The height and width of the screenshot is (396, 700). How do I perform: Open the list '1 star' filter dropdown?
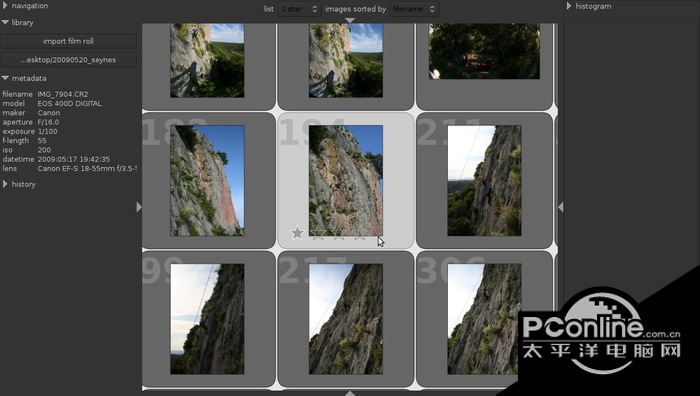click(x=299, y=9)
